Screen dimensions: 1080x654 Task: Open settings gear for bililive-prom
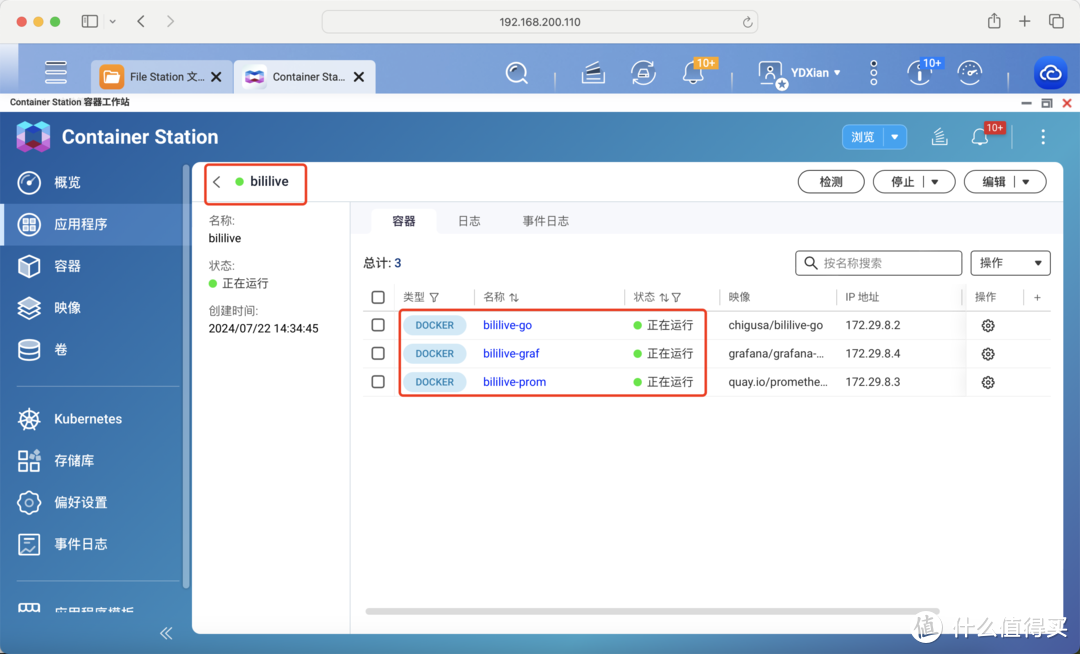click(988, 382)
